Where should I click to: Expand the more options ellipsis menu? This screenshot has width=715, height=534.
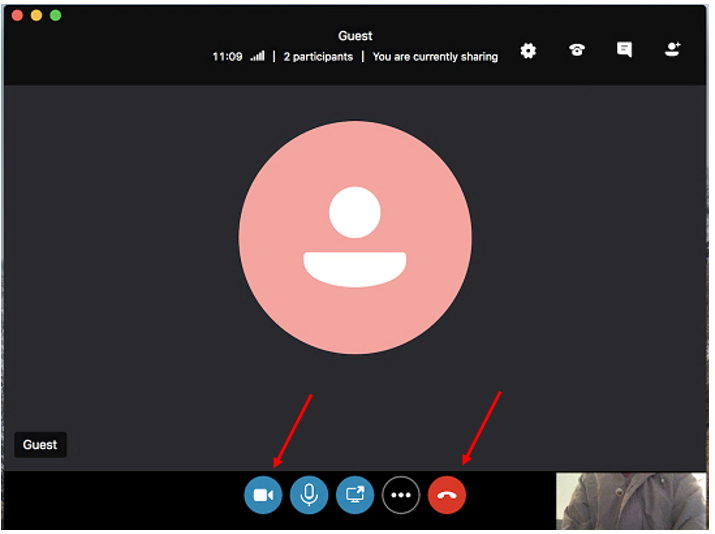(401, 494)
